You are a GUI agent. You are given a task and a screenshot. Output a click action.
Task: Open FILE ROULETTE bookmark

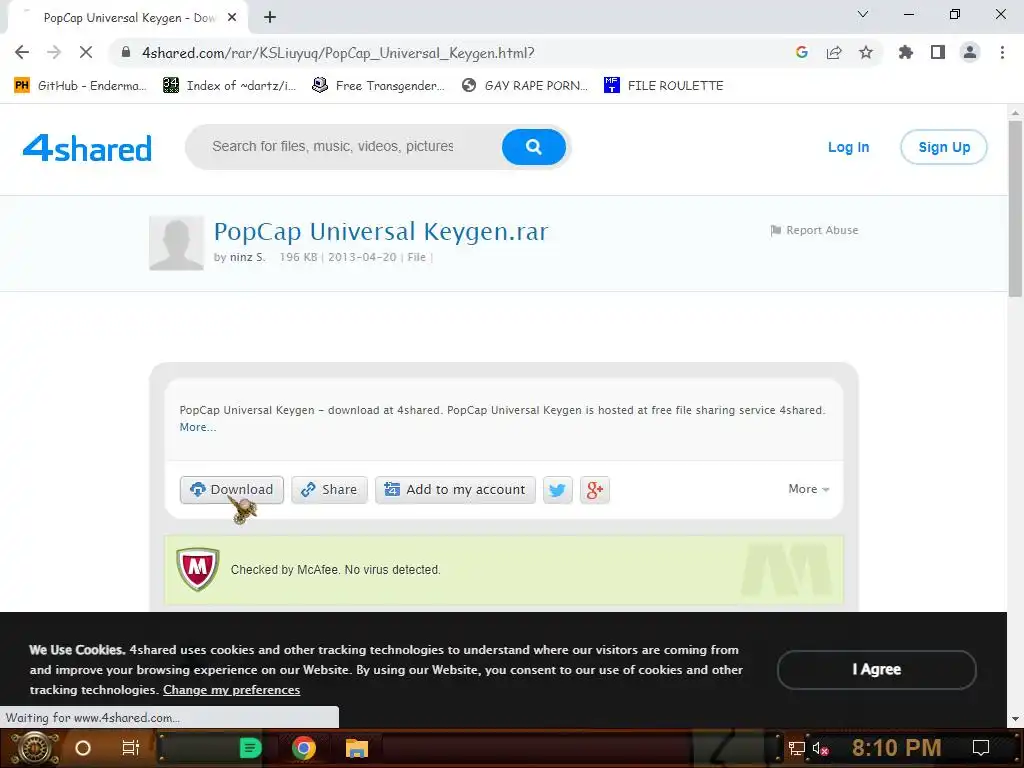664,86
